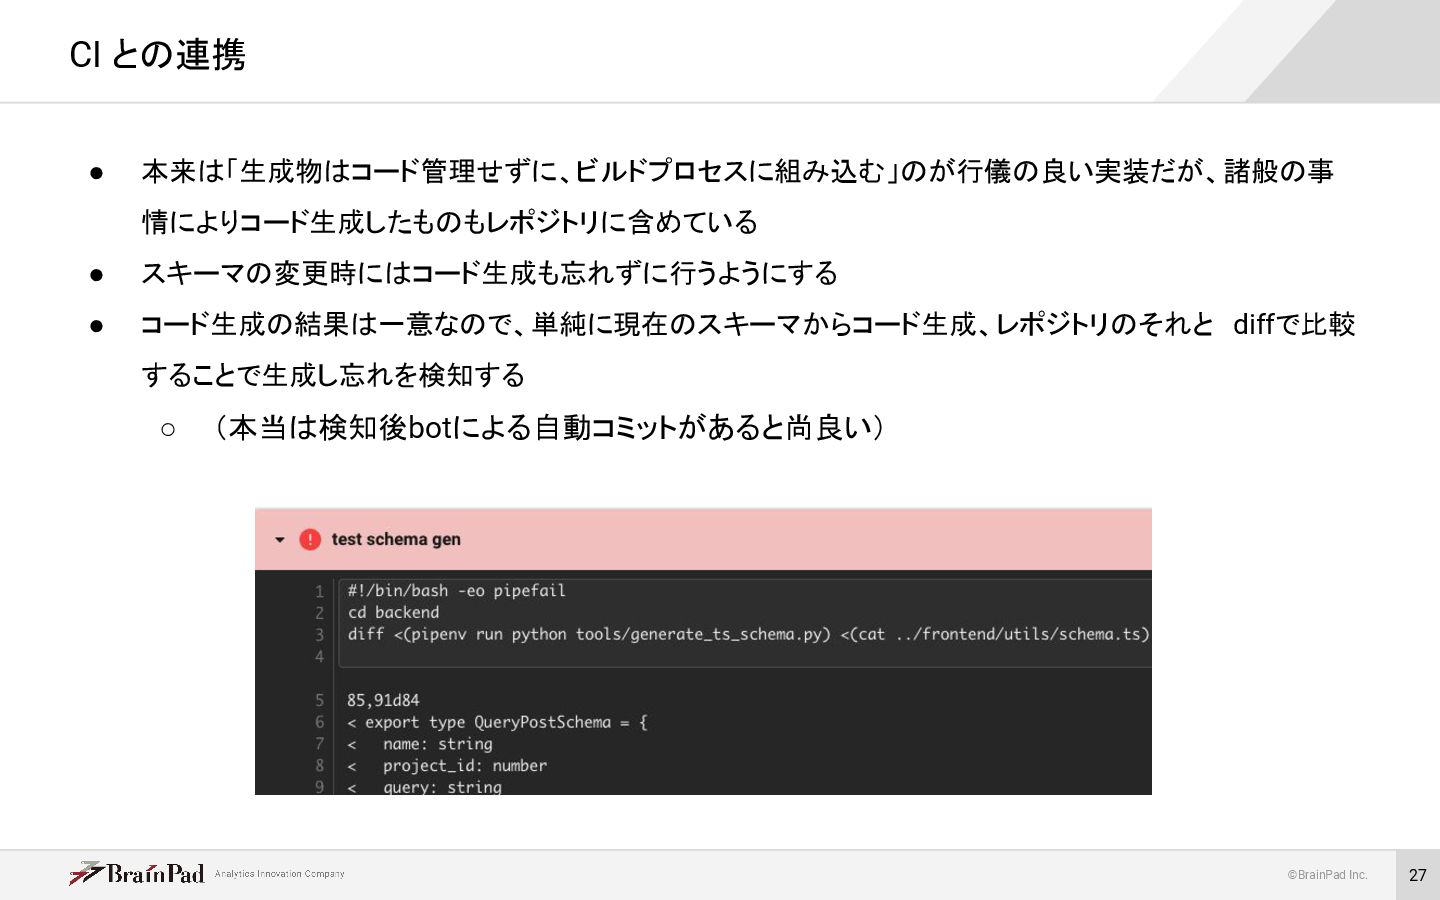Click the BrainPad logo in footer
Screen dimensions: 1440x900
[137, 874]
